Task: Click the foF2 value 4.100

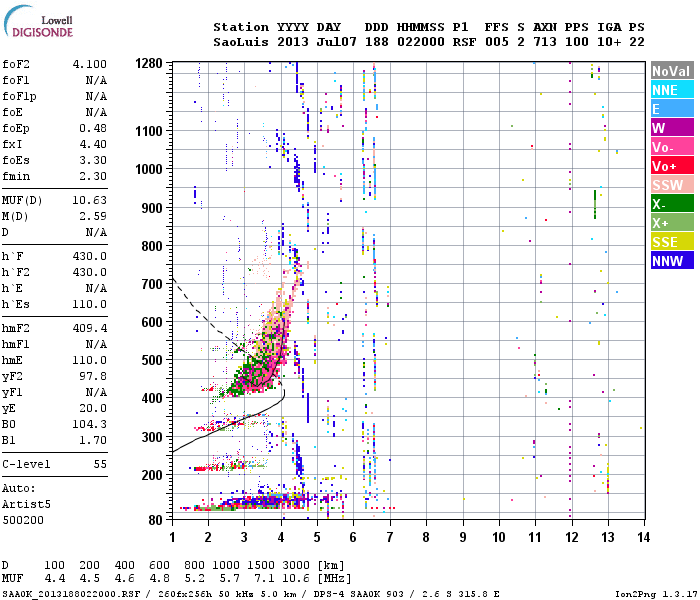Action: pyautogui.click(x=90, y=64)
